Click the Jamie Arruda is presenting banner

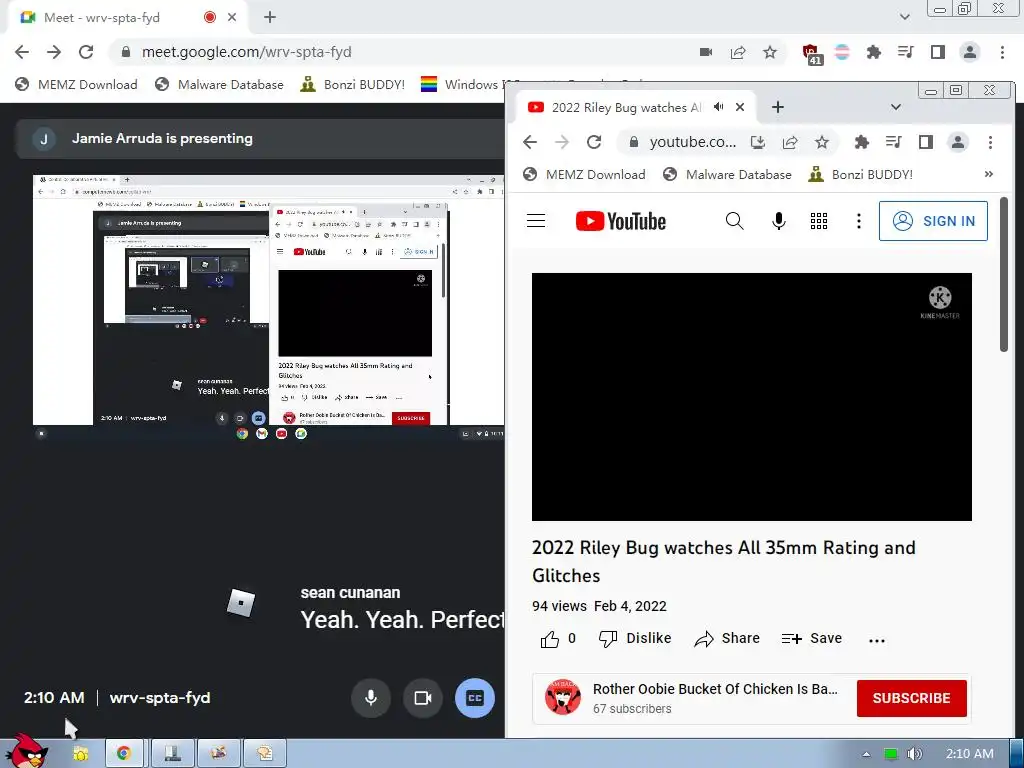pyautogui.click(x=260, y=138)
